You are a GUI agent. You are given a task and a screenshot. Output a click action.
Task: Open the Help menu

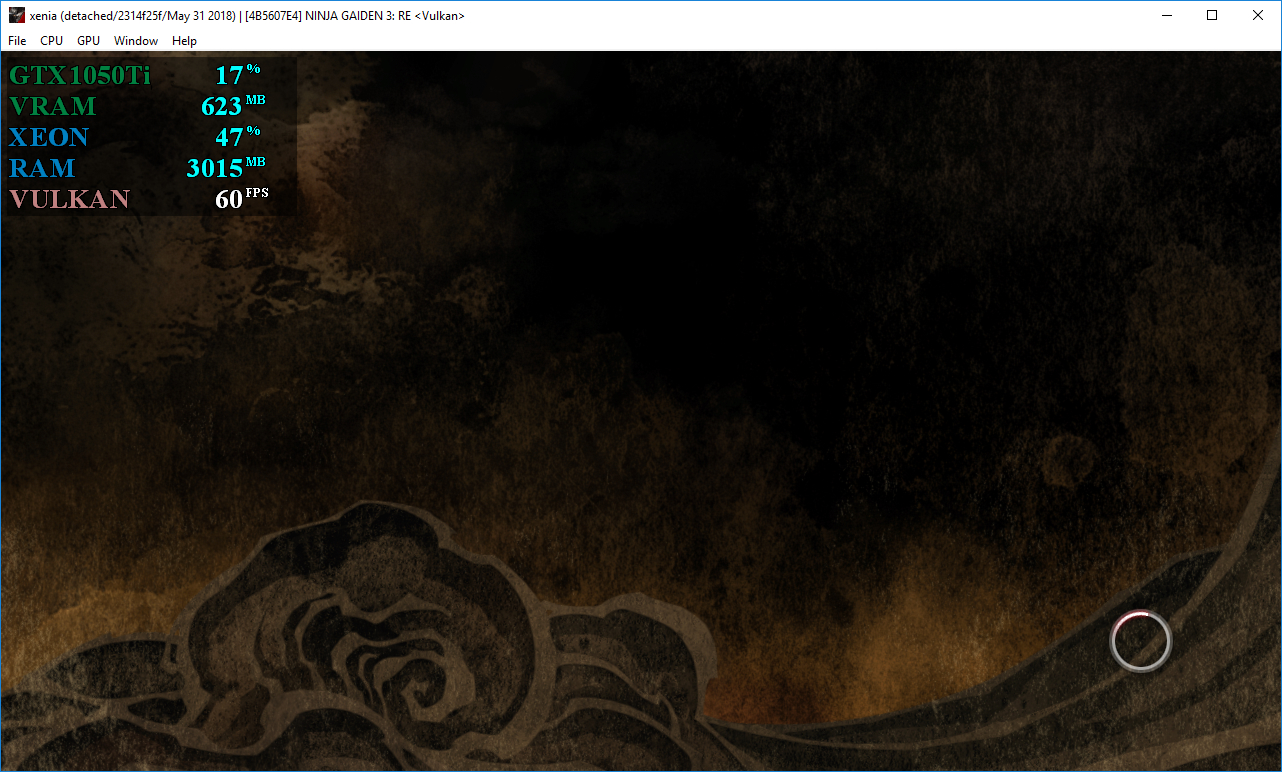coord(184,41)
